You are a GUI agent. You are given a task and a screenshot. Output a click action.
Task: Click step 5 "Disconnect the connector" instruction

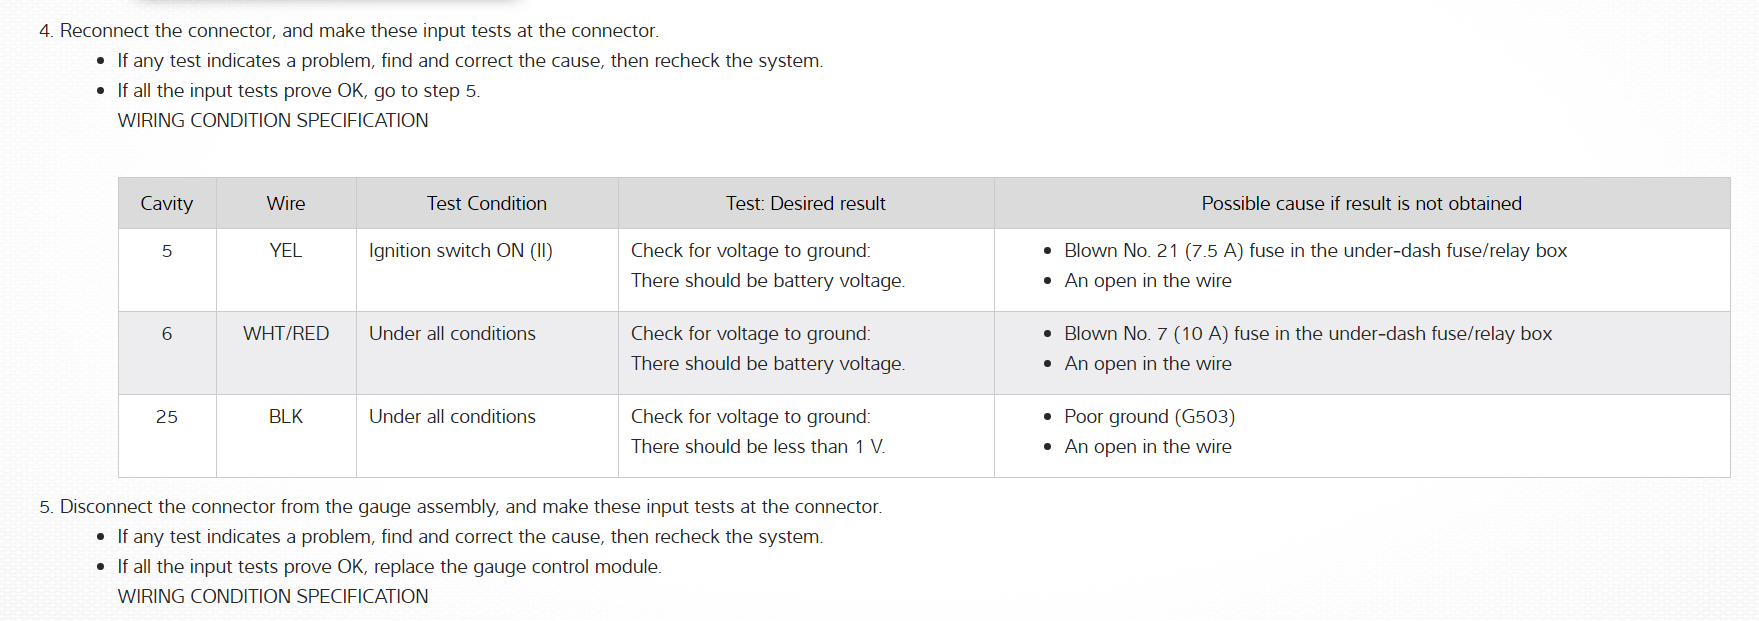pos(470,507)
